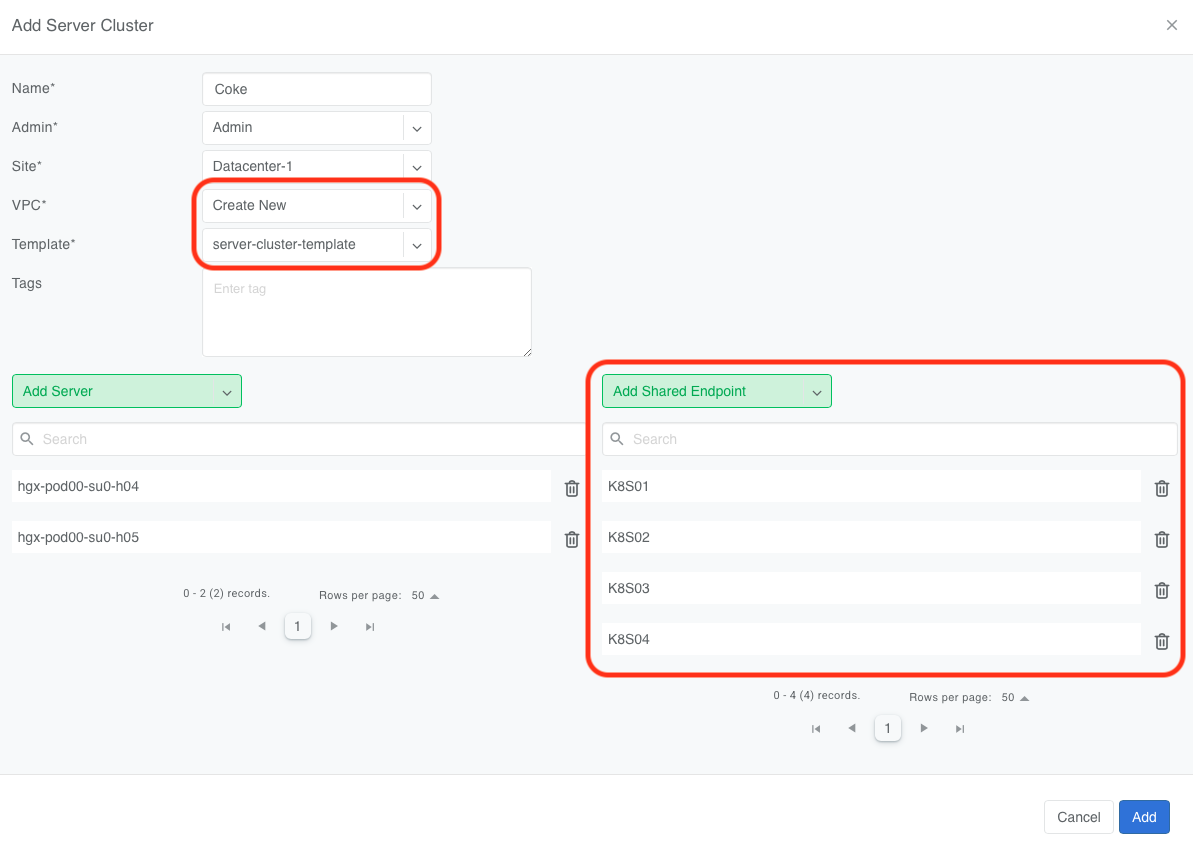The image size is (1193, 856).
Task: Close the Add Server Cluster dialog
Action: (x=1172, y=25)
